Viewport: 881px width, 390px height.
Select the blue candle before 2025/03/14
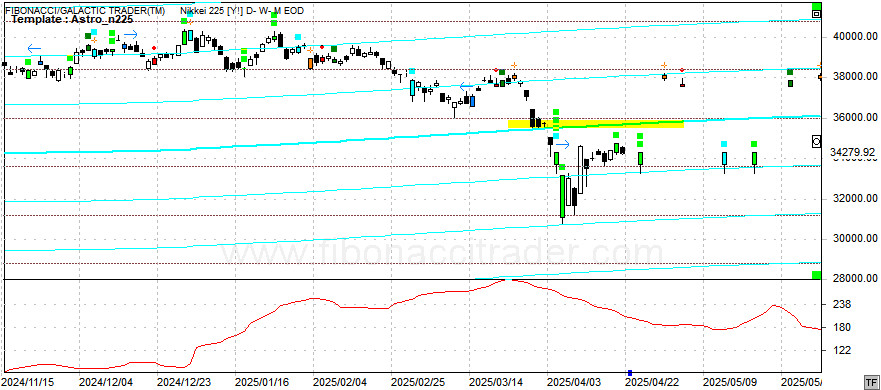[x=473, y=102]
